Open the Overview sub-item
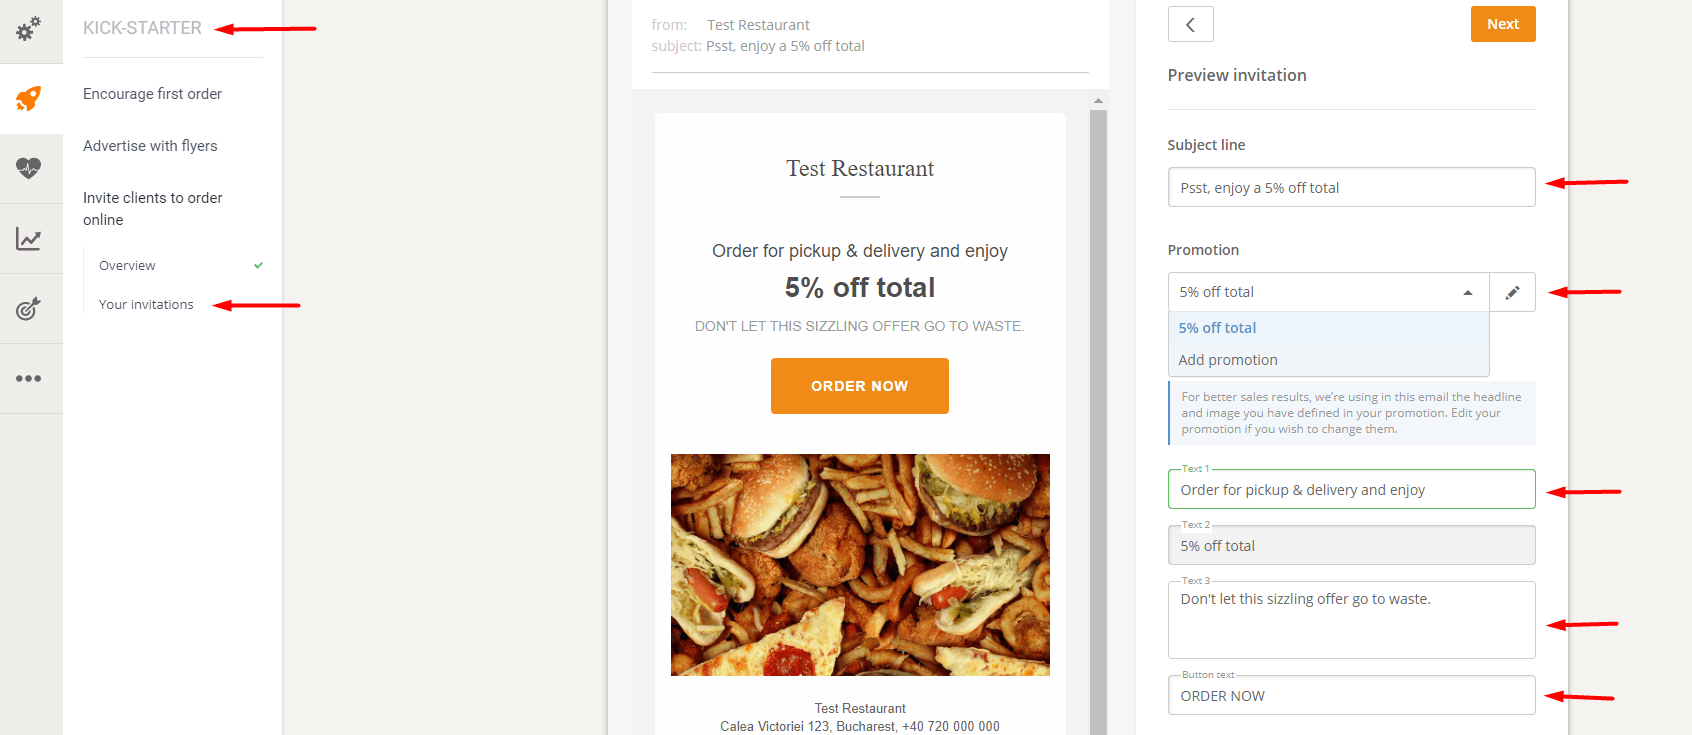1692x735 pixels. pyautogui.click(x=127, y=266)
